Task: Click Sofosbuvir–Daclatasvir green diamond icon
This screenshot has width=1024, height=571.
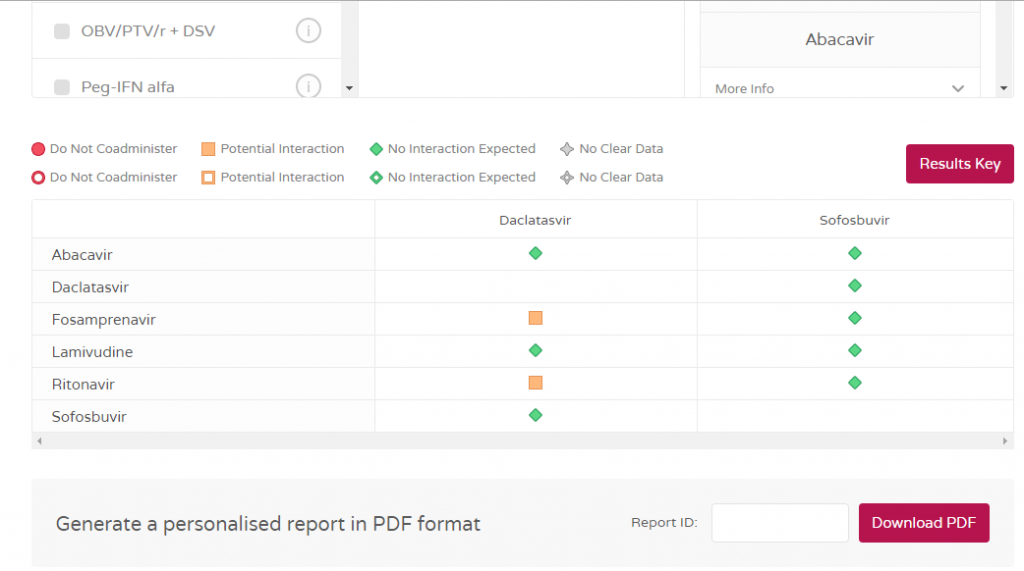Action: coord(535,415)
